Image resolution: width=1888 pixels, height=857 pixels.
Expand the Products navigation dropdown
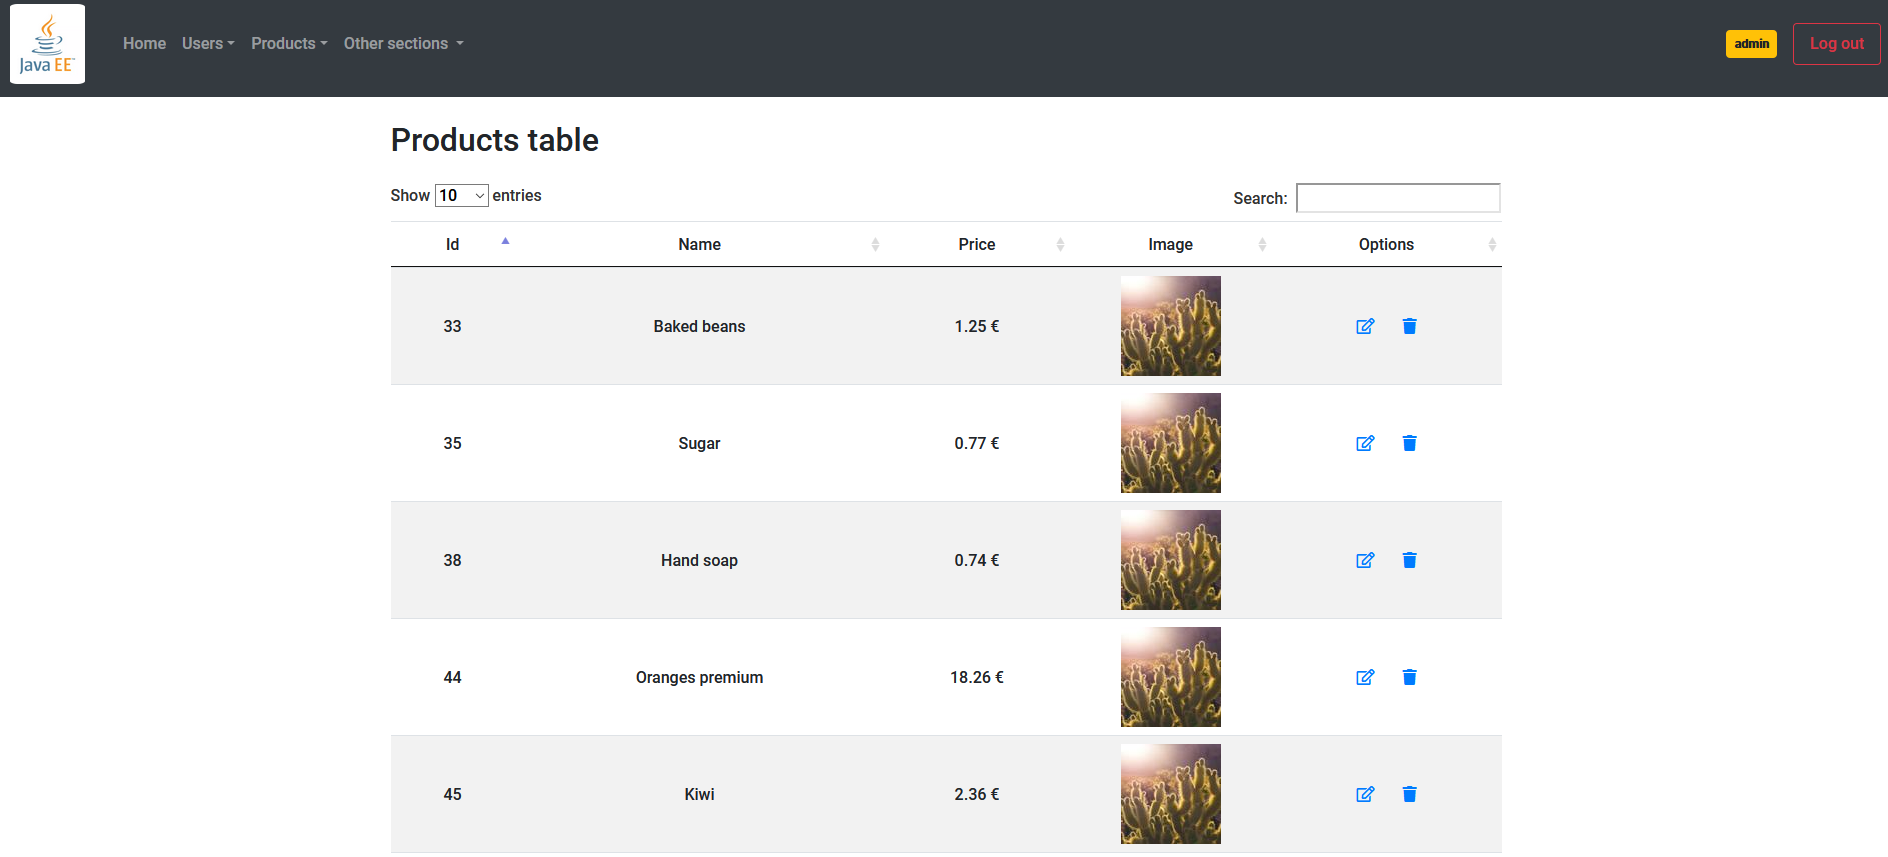pyautogui.click(x=289, y=44)
